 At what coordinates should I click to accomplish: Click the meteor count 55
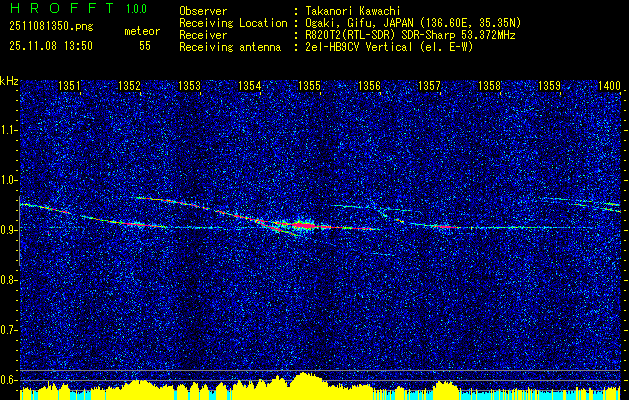(x=145, y=46)
